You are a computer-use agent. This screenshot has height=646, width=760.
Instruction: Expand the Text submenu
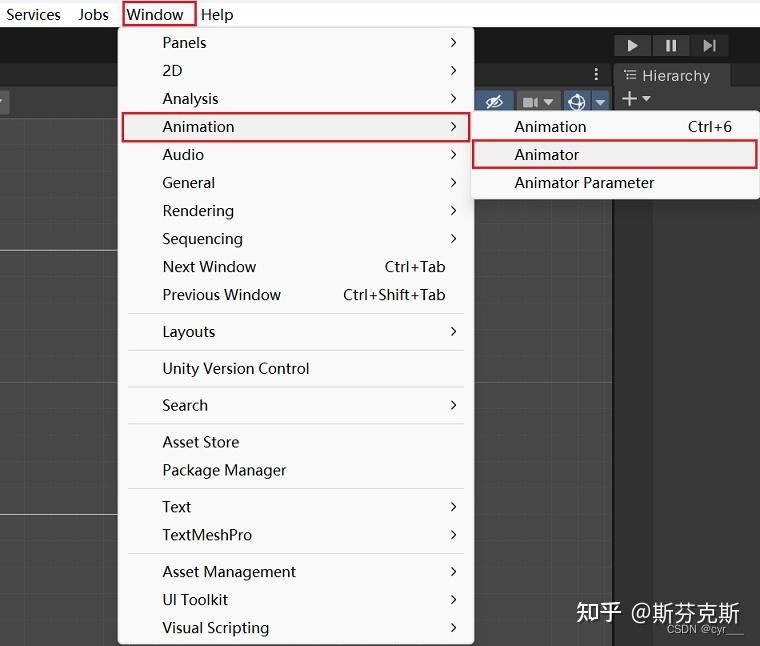tap(296, 507)
